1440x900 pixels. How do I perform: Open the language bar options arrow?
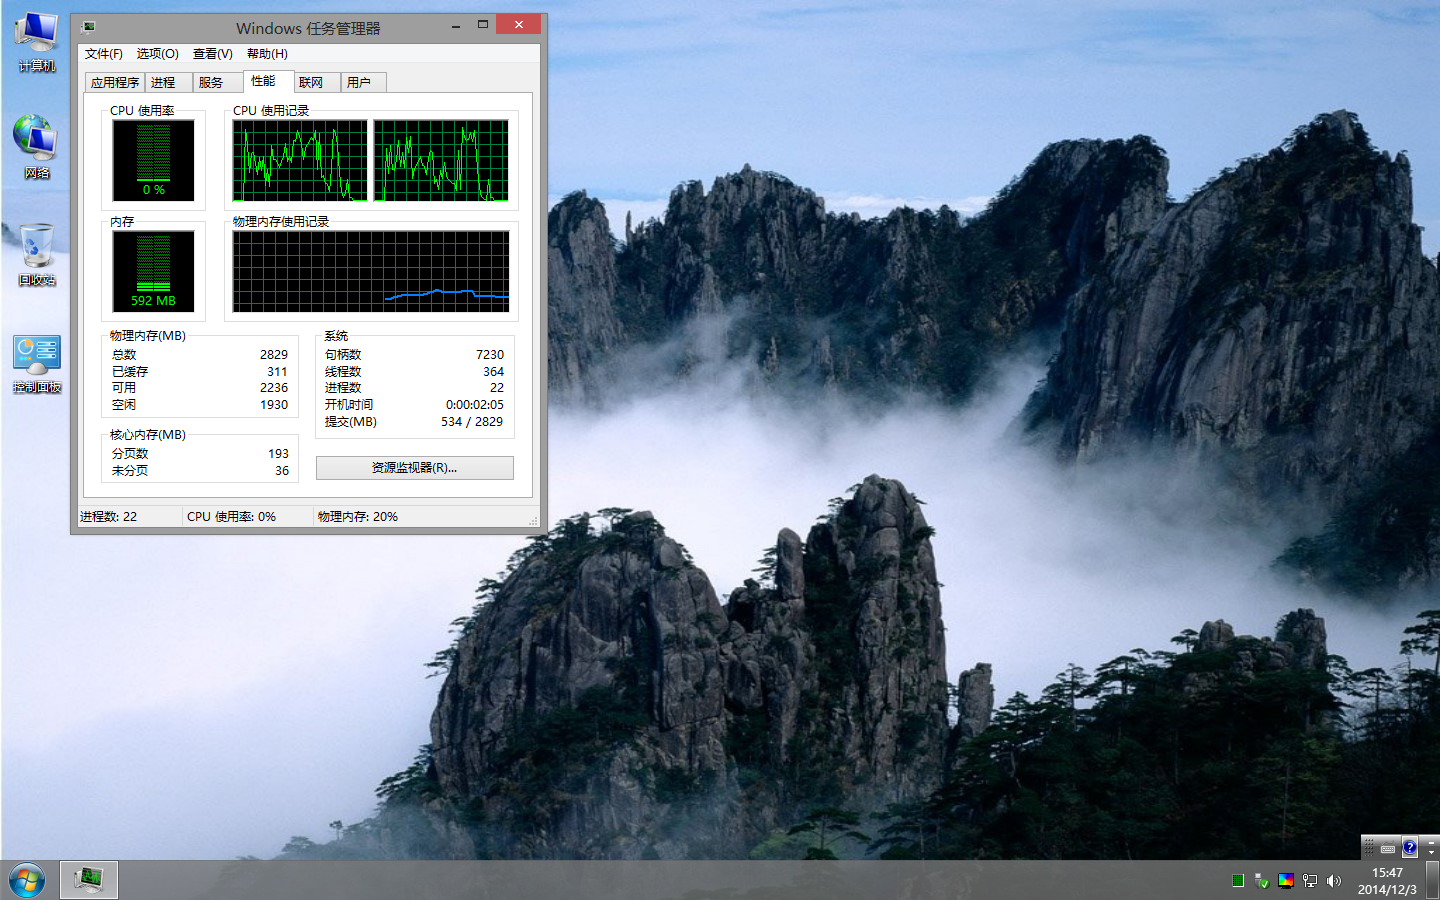pos(1431,853)
